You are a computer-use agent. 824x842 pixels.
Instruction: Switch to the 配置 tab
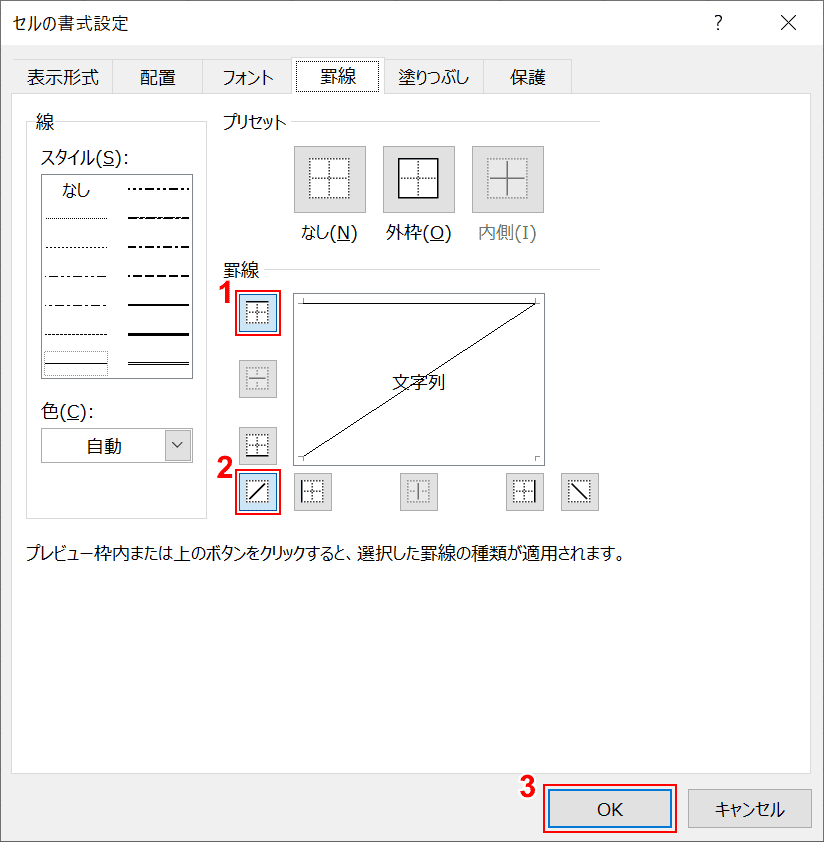[157, 77]
